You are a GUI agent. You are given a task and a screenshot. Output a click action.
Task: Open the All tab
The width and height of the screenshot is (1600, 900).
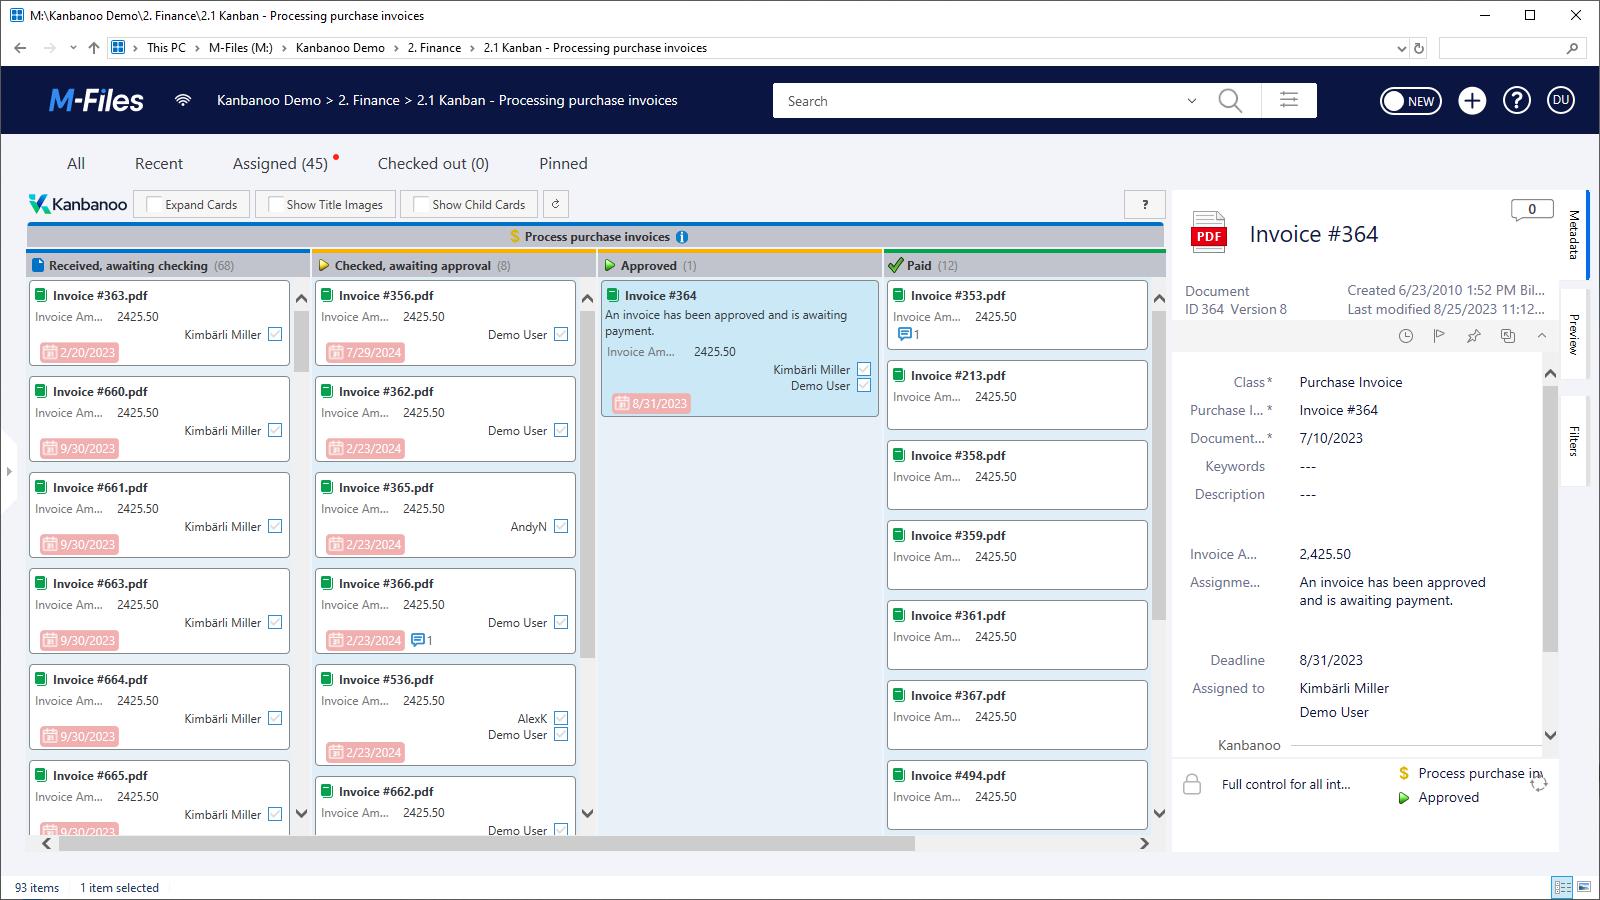(76, 164)
